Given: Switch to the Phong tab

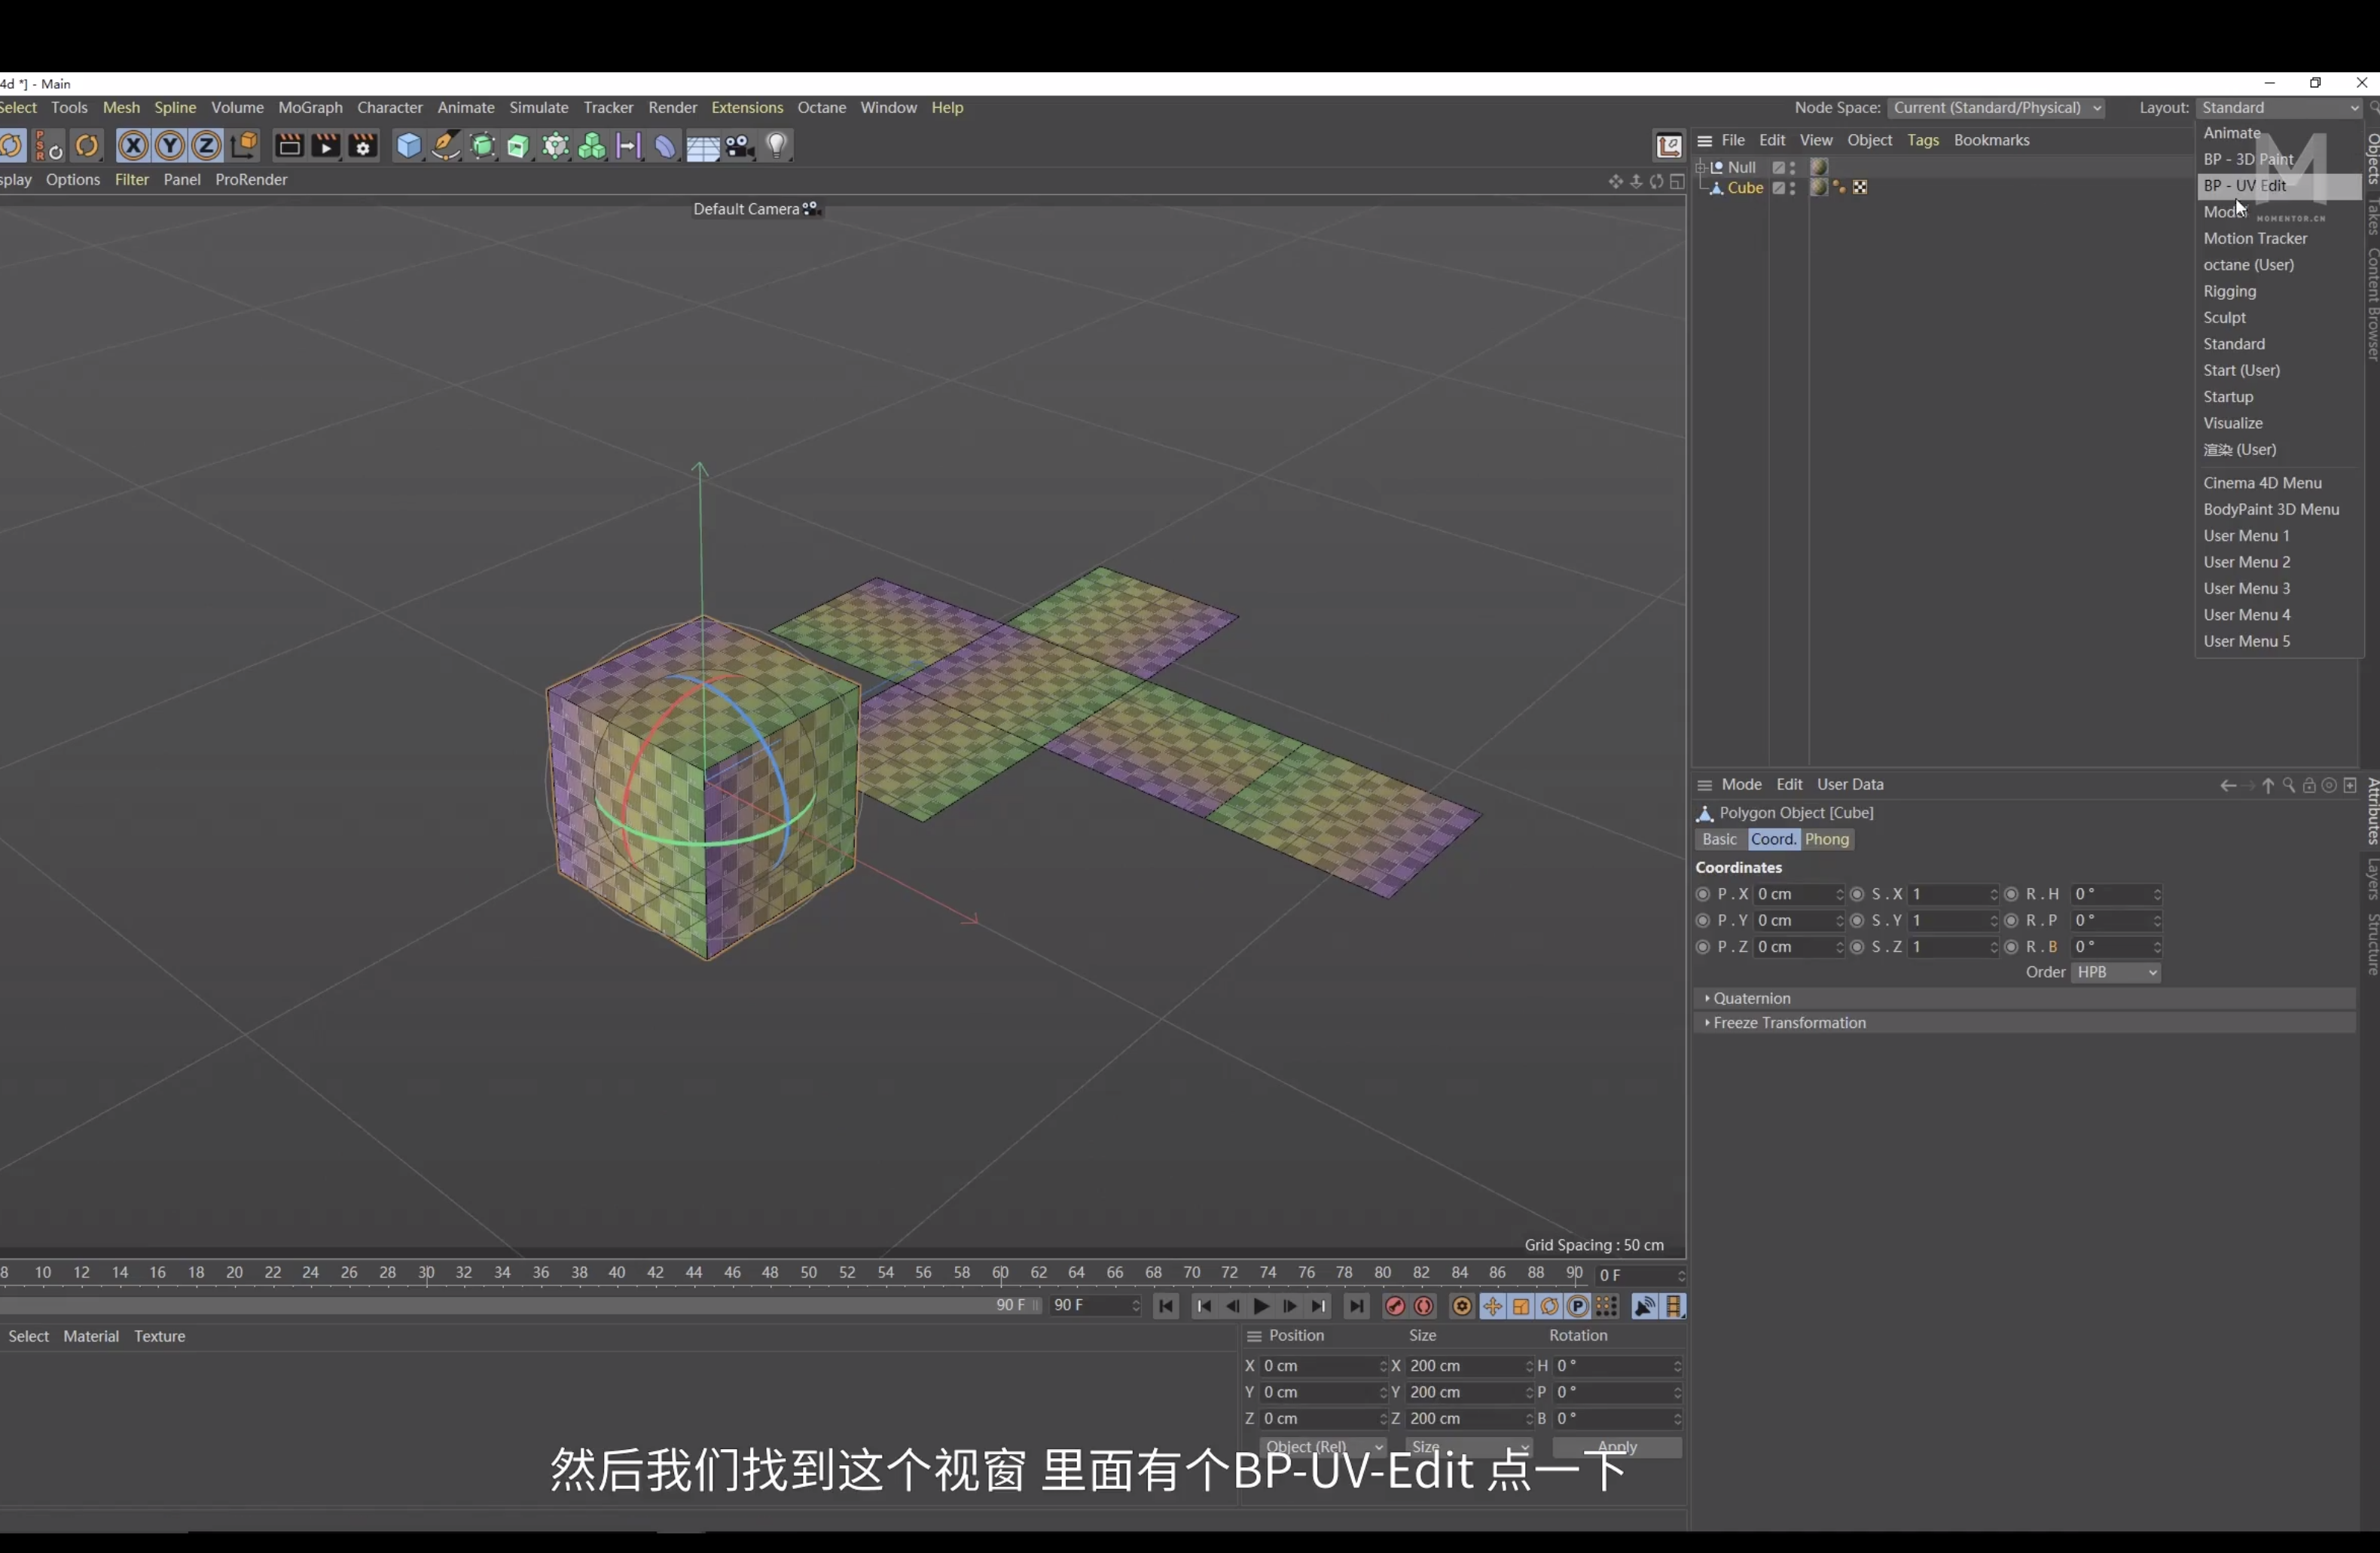Looking at the screenshot, I should coord(1827,839).
